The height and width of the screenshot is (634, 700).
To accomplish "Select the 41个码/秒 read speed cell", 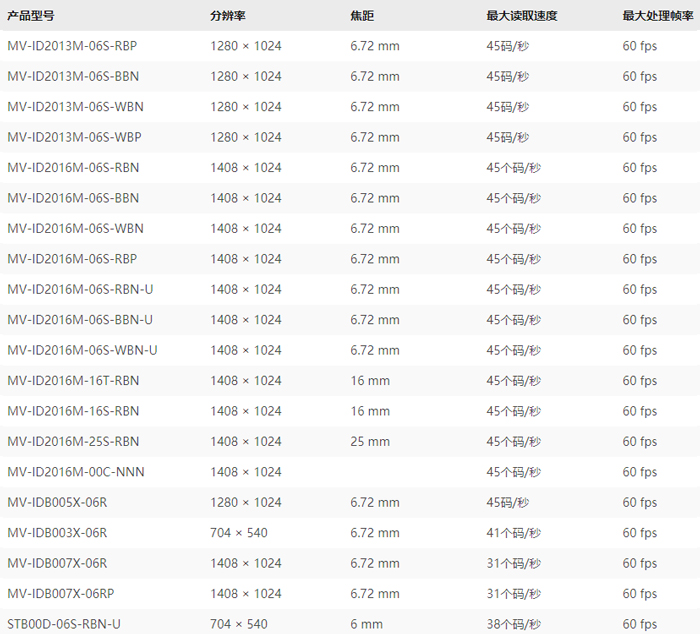I will click(x=513, y=533).
